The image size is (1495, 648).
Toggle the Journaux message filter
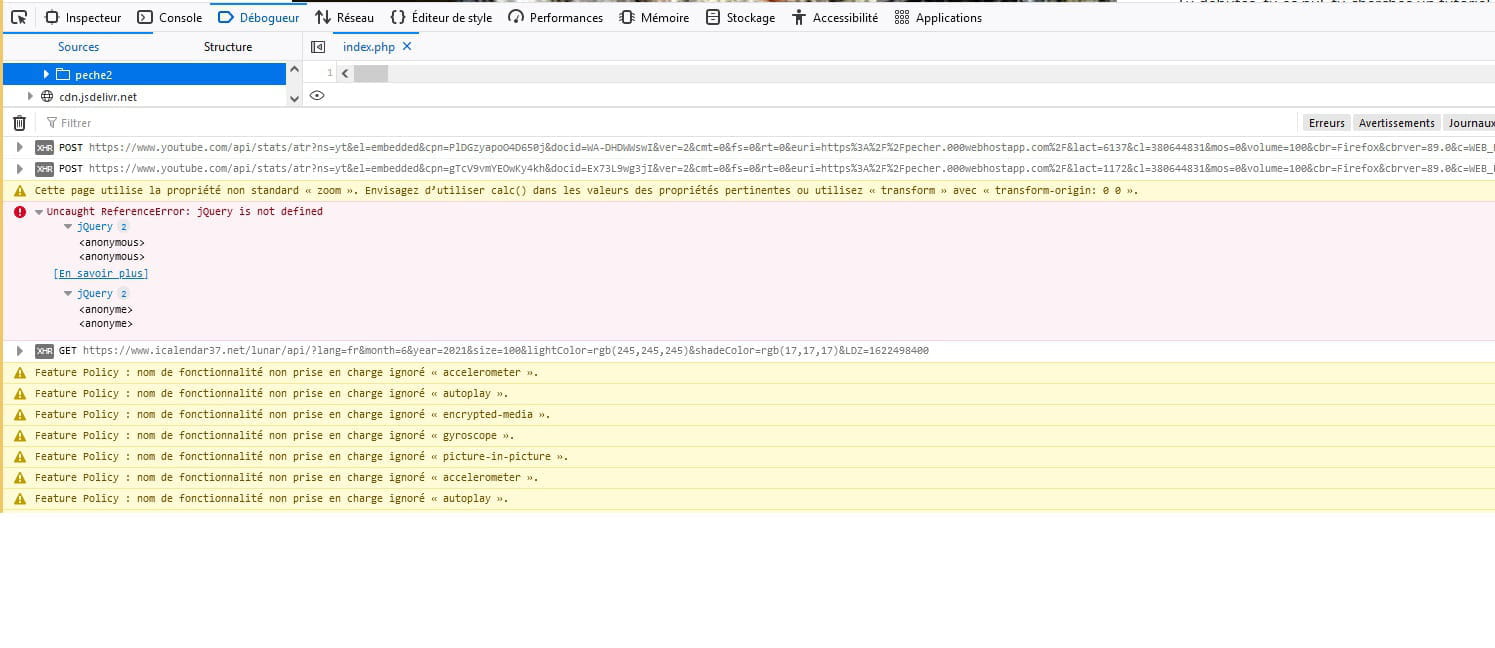(1470, 122)
